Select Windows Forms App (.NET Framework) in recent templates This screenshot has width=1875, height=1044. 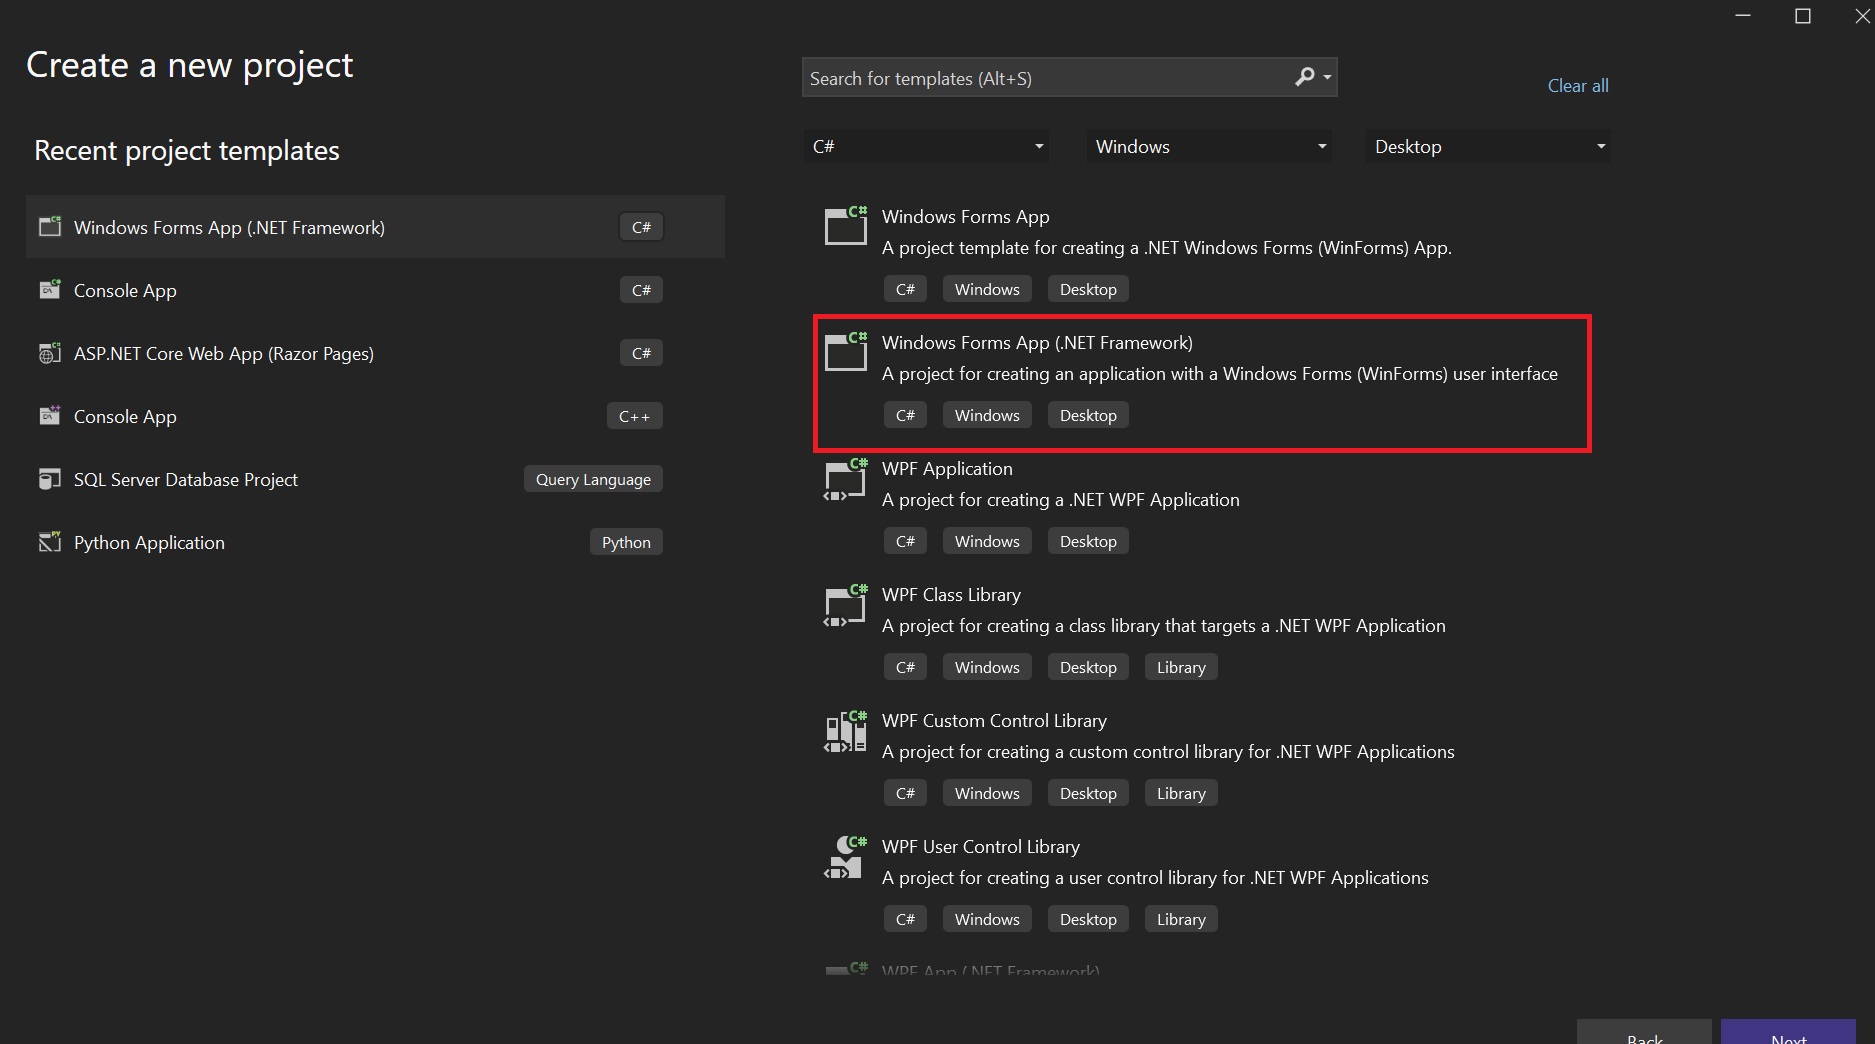375,227
